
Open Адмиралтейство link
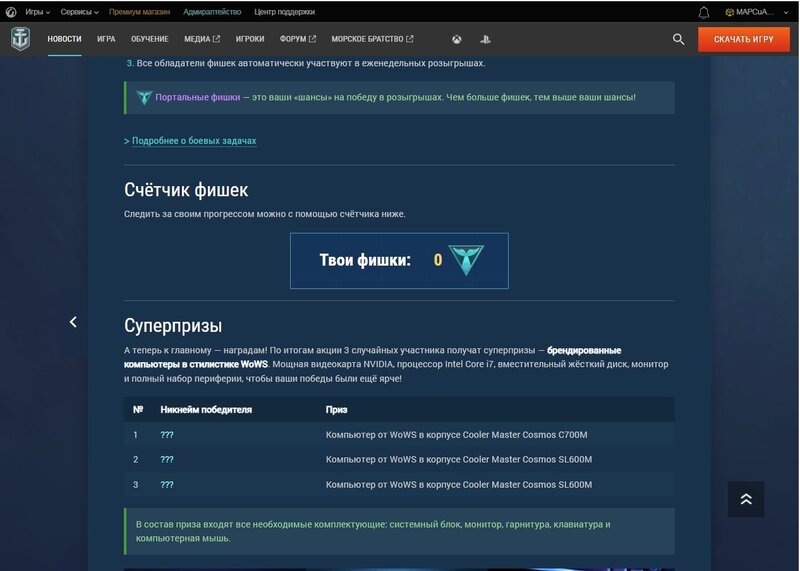[x=212, y=12]
